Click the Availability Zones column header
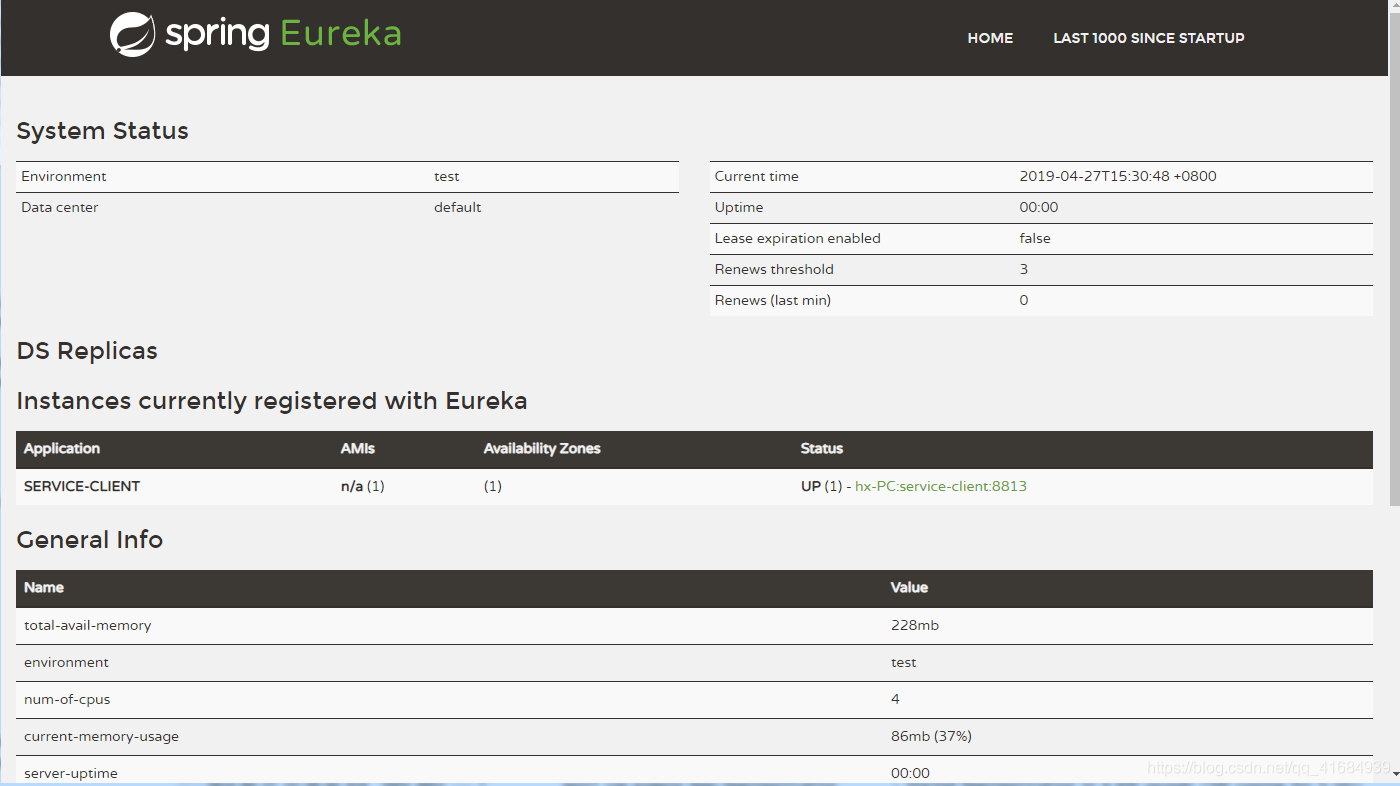 point(542,448)
